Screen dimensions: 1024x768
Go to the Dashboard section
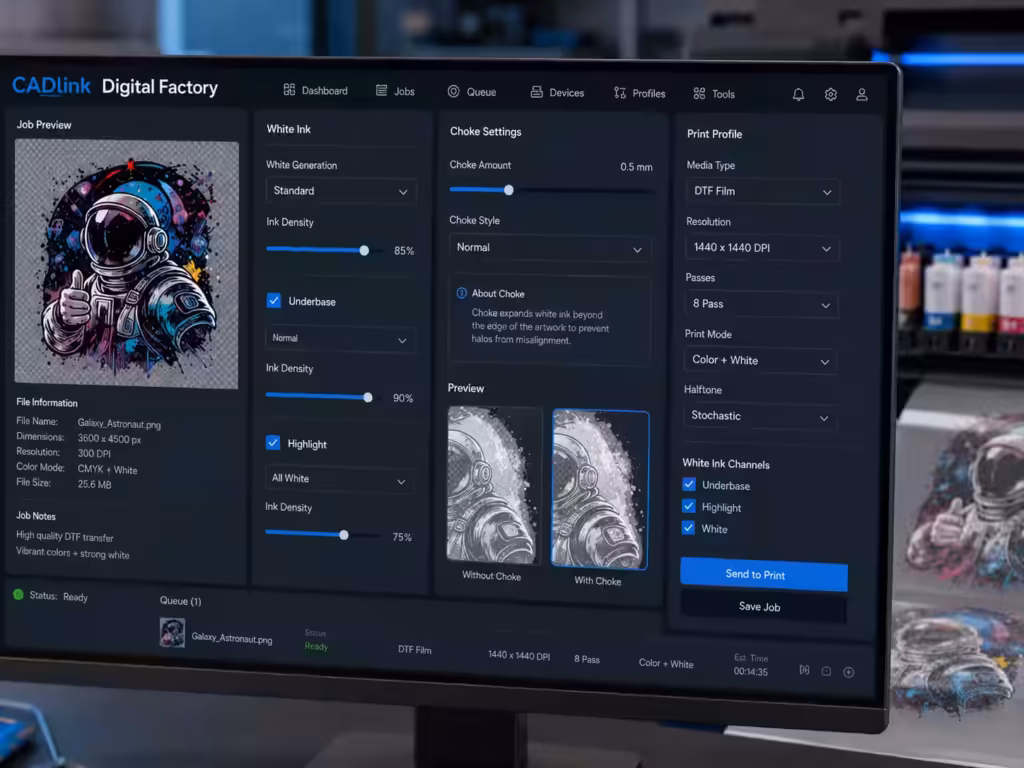point(315,90)
